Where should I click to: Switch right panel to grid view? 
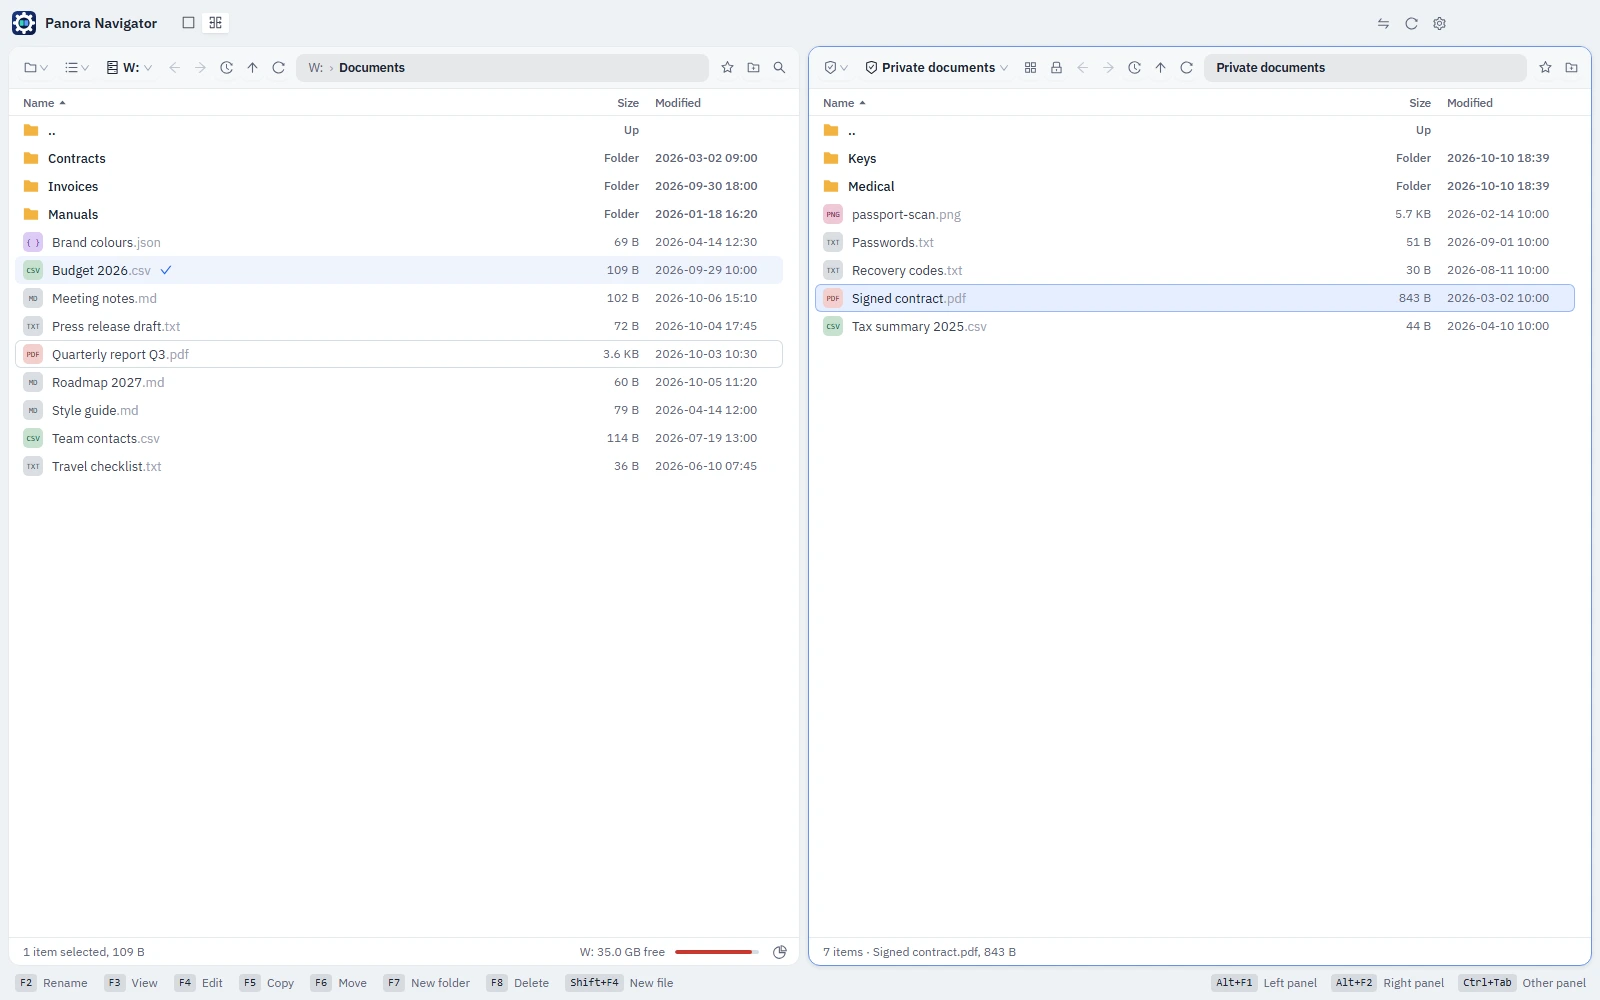click(x=1030, y=68)
